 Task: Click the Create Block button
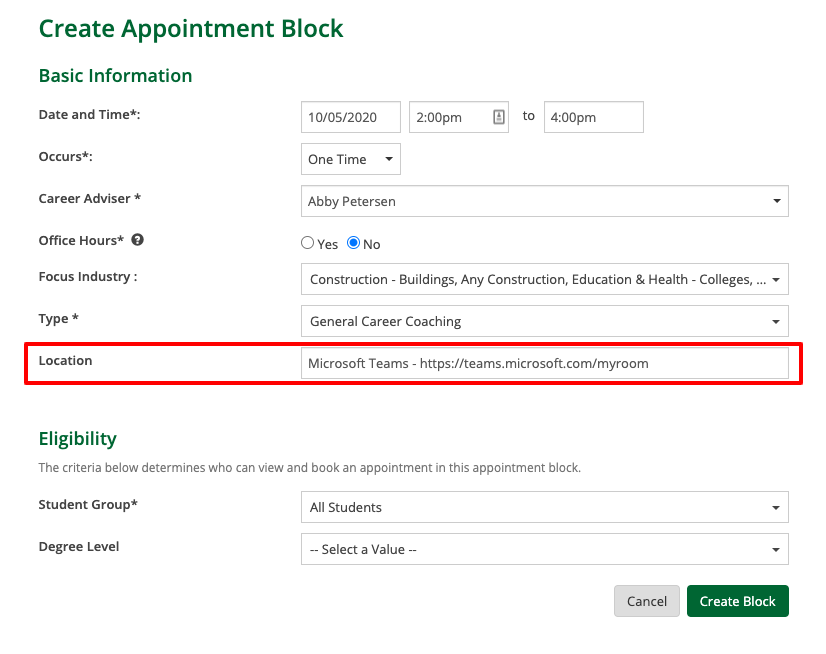[737, 601]
